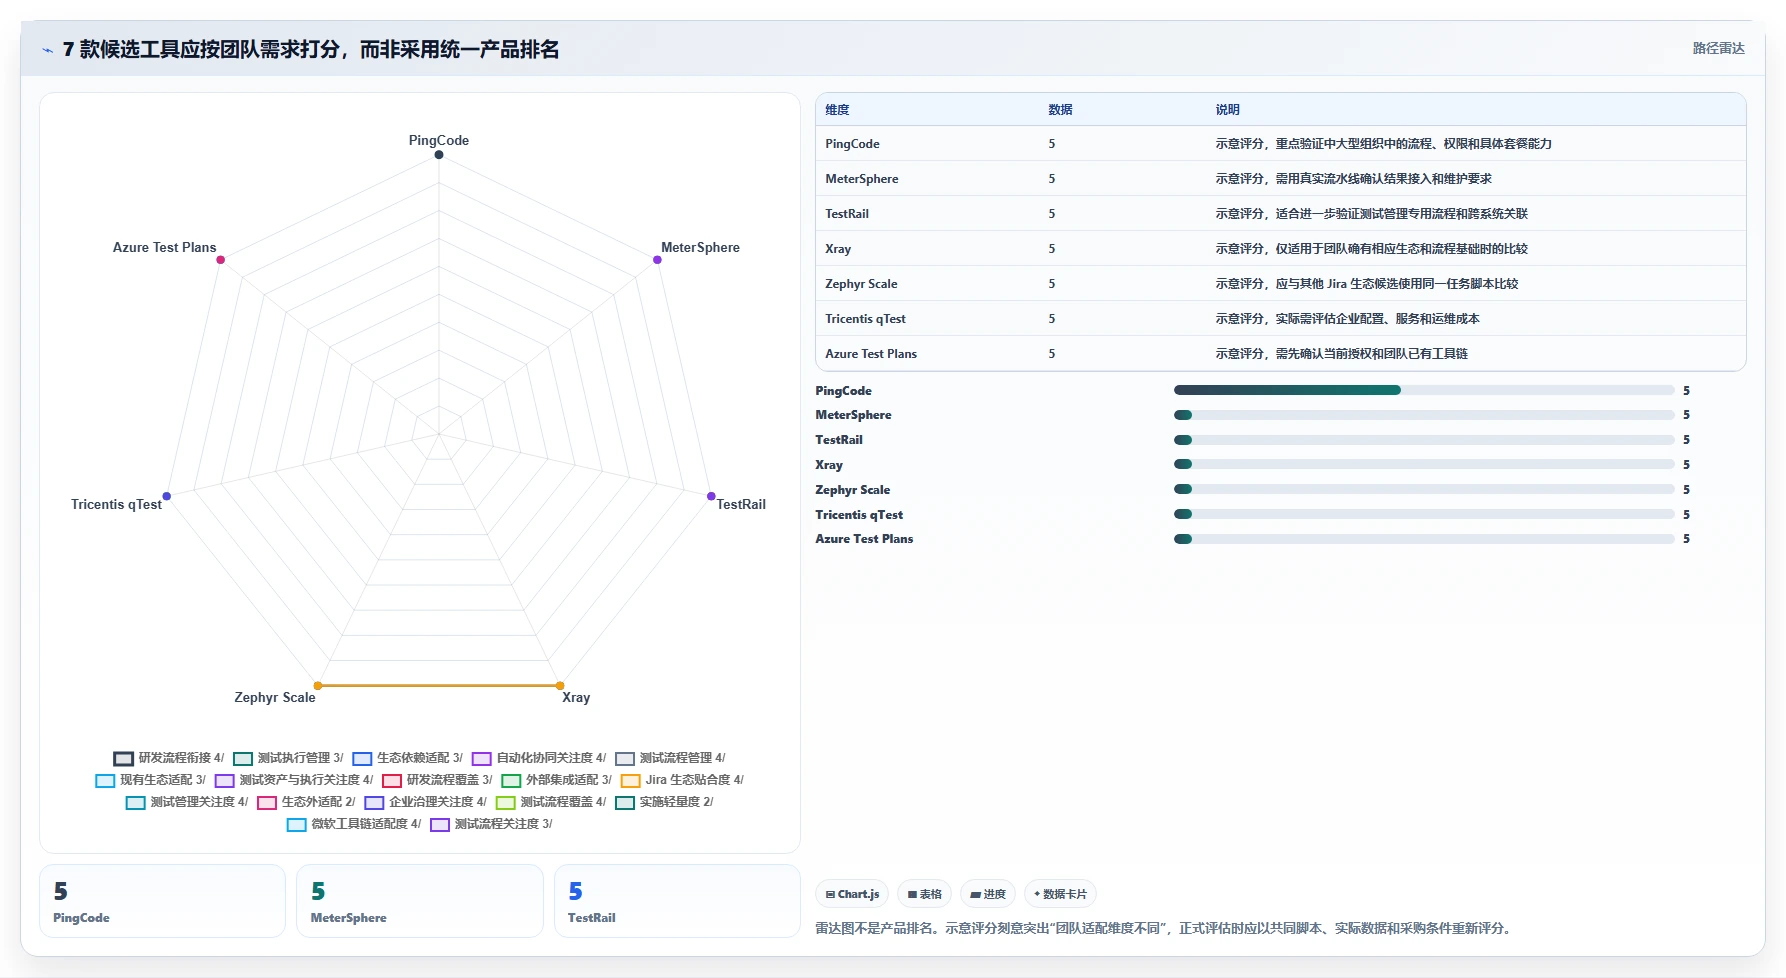Image resolution: width=1786 pixels, height=978 pixels.
Task: Click the 测试流程覆盖 legend swatch
Action: pos(505,802)
